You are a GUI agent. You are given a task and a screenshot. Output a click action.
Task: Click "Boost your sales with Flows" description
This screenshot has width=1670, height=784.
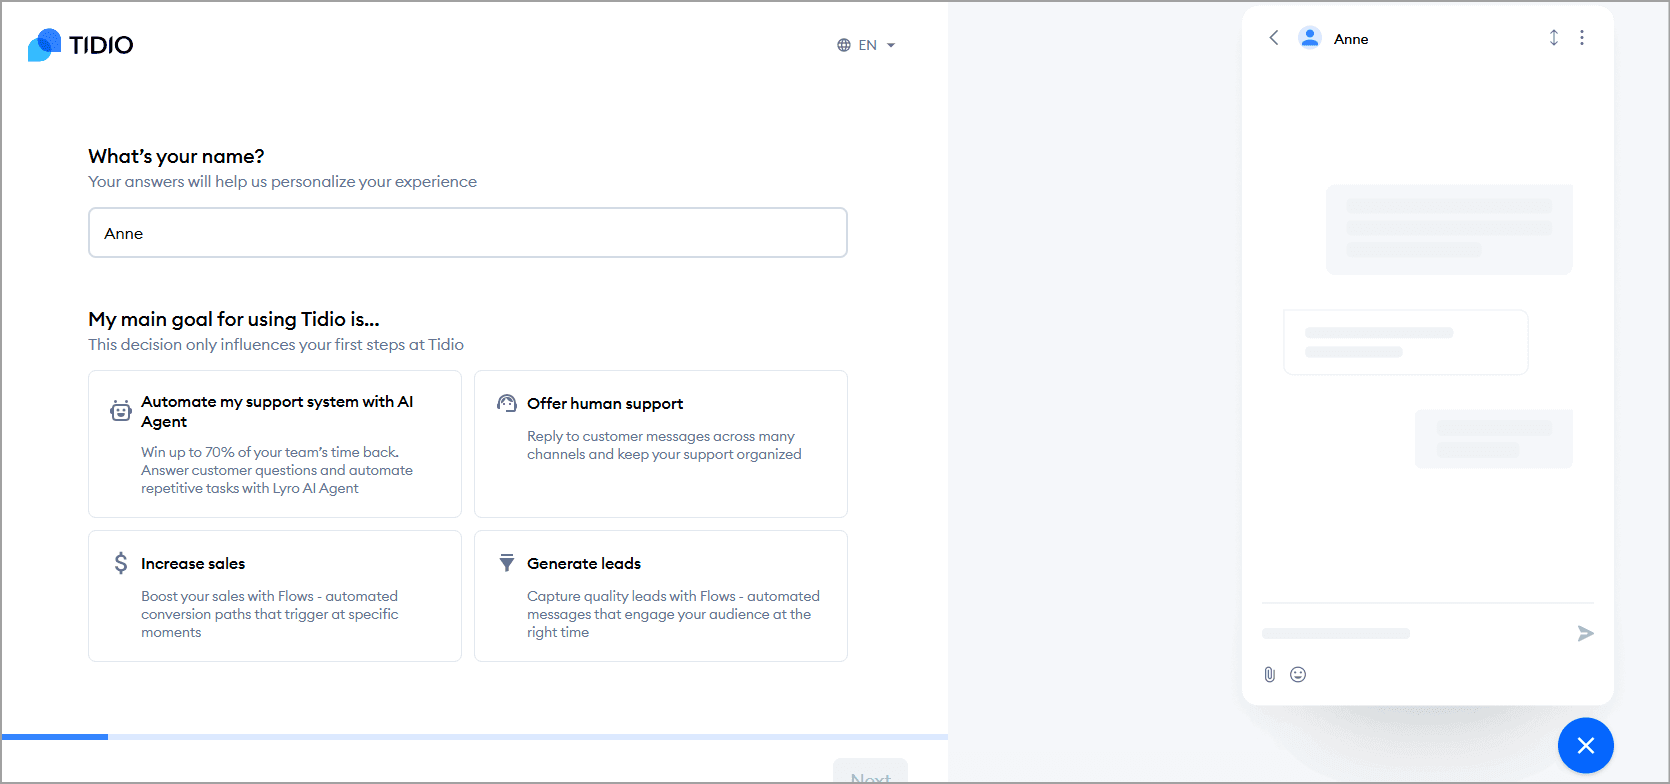[x=270, y=614]
